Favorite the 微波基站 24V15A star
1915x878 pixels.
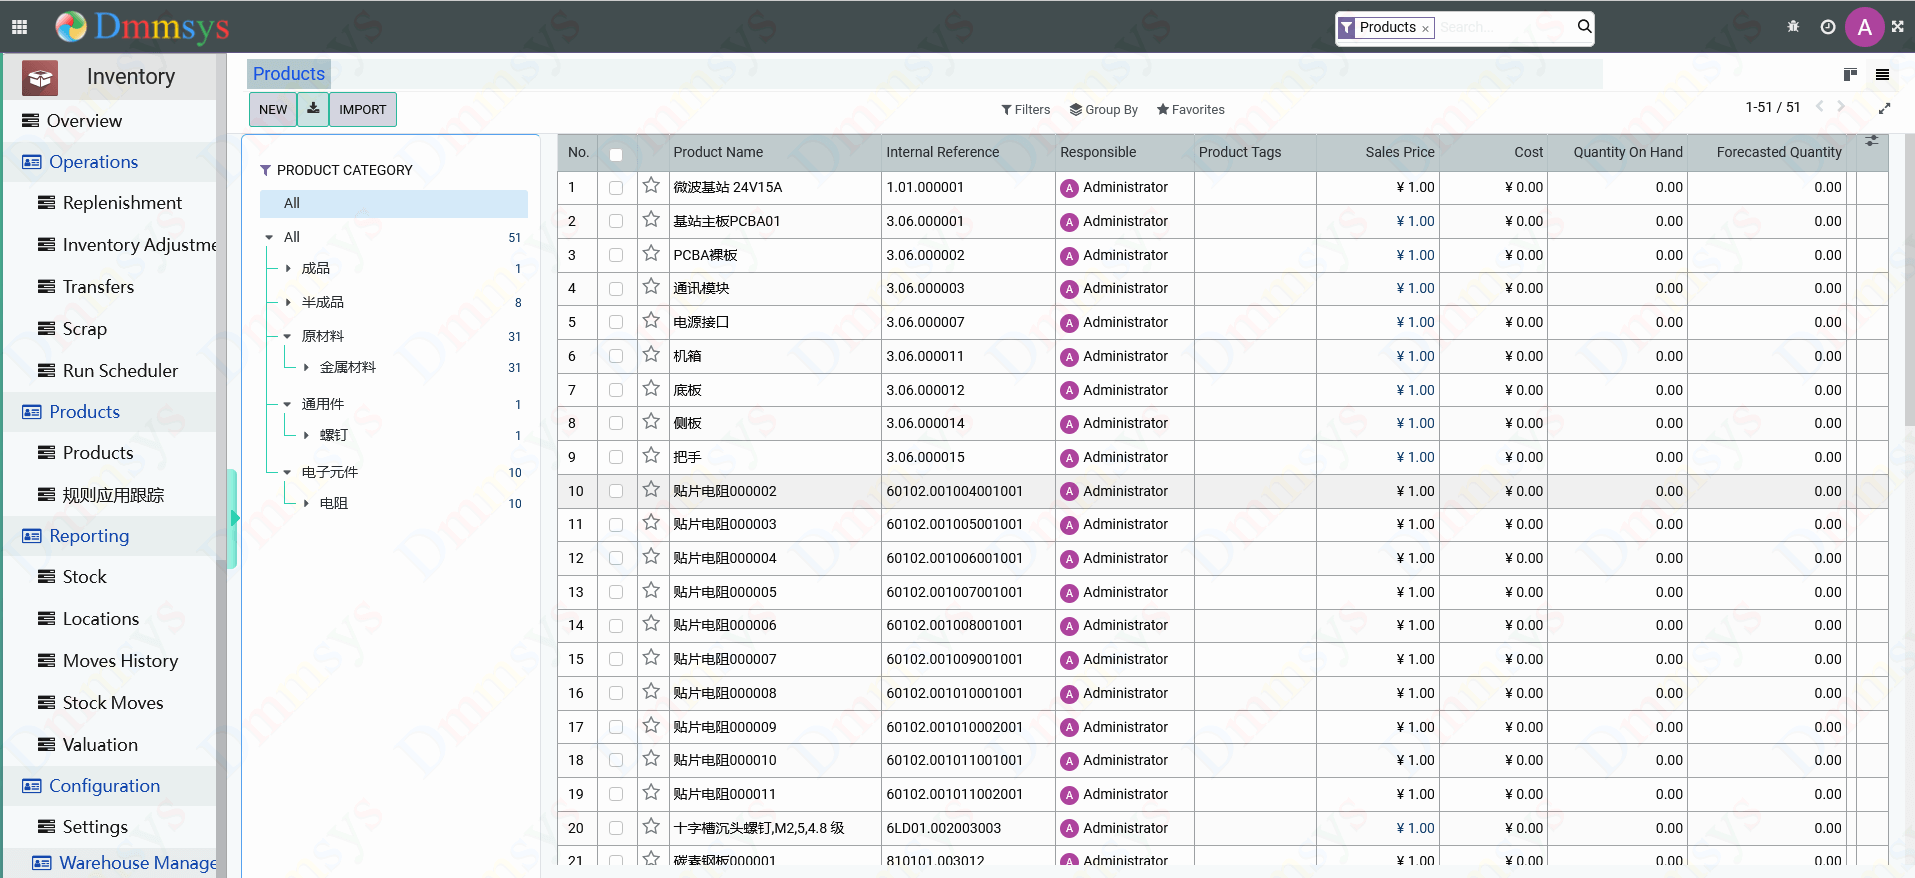click(x=651, y=186)
